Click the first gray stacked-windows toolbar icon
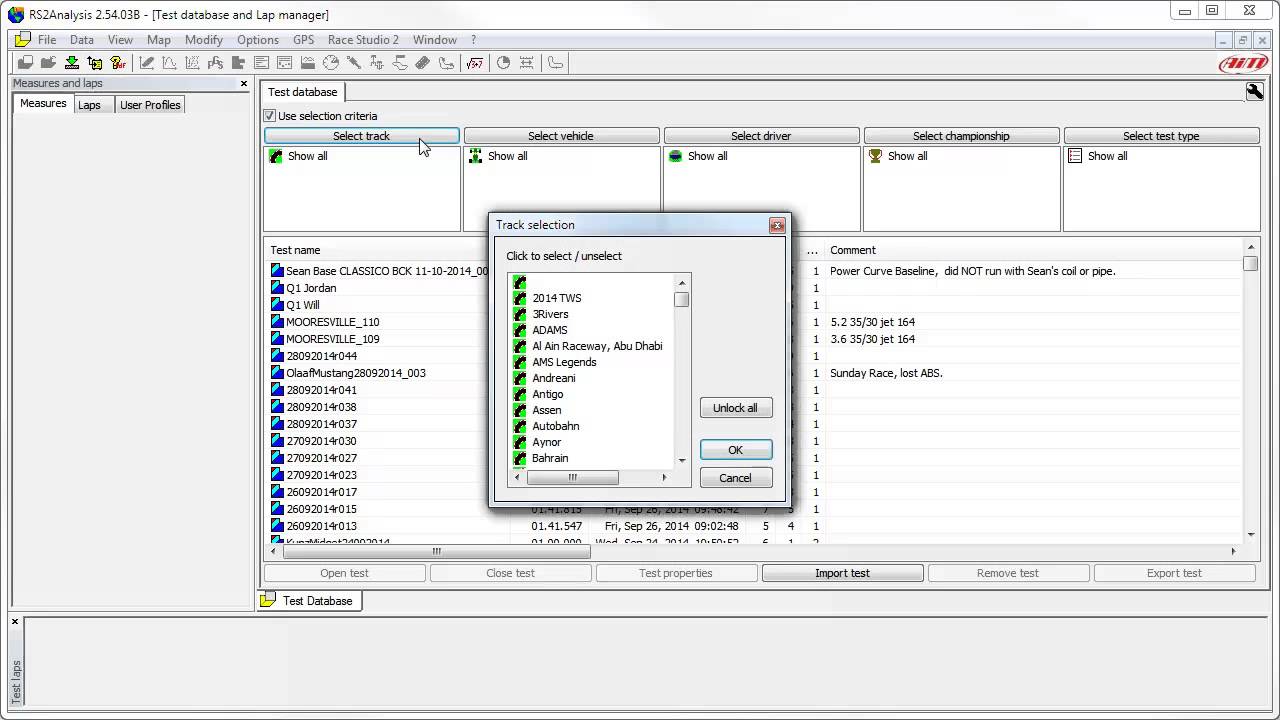The image size is (1280, 720). pyautogui.click(x=25, y=62)
